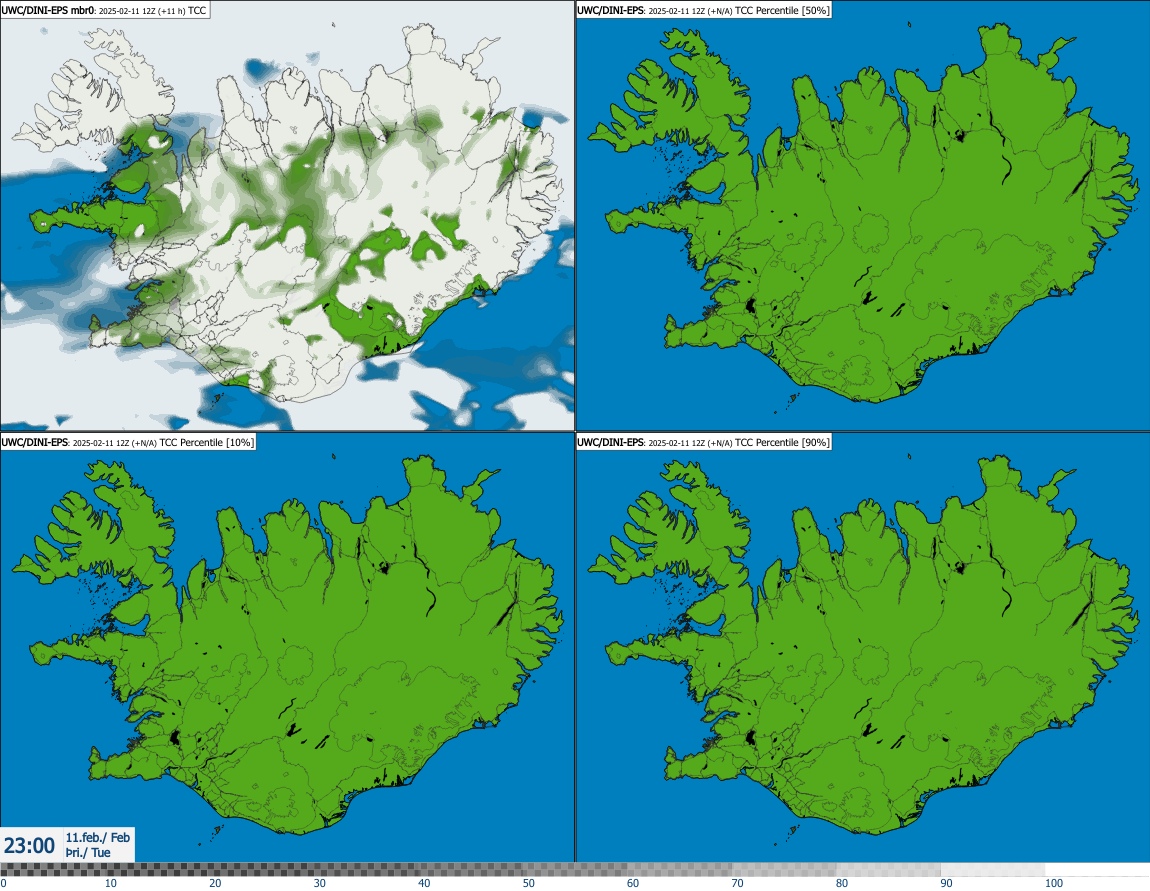The width and height of the screenshot is (1150, 891).
Task: Select the mbr0 cloud cover map panel
Action: tap(287, 216)
